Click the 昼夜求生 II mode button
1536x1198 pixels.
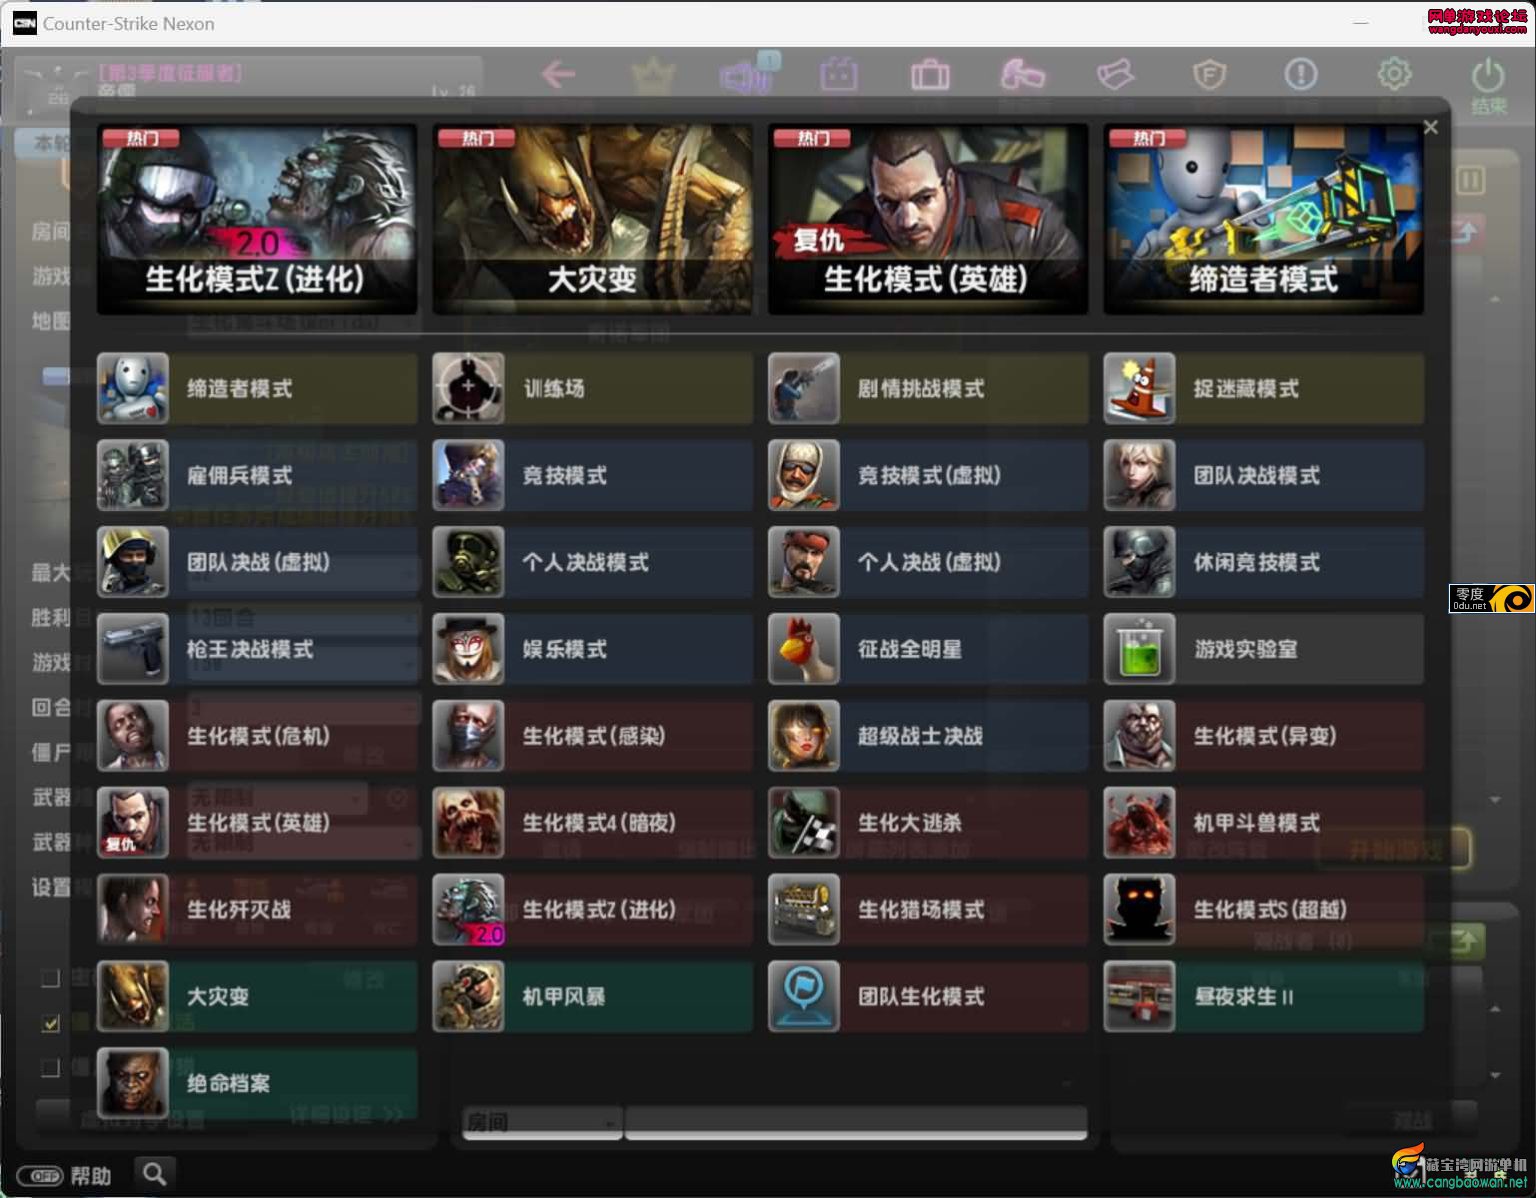(1263, 996)
